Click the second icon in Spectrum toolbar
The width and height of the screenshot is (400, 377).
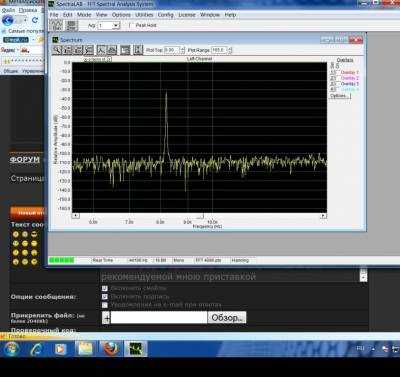click(x=68, y=50)
